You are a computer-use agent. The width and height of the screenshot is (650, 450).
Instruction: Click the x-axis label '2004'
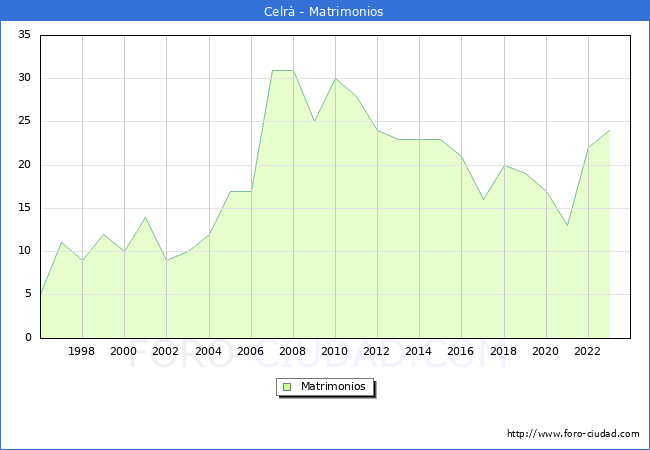coord(208,351)
